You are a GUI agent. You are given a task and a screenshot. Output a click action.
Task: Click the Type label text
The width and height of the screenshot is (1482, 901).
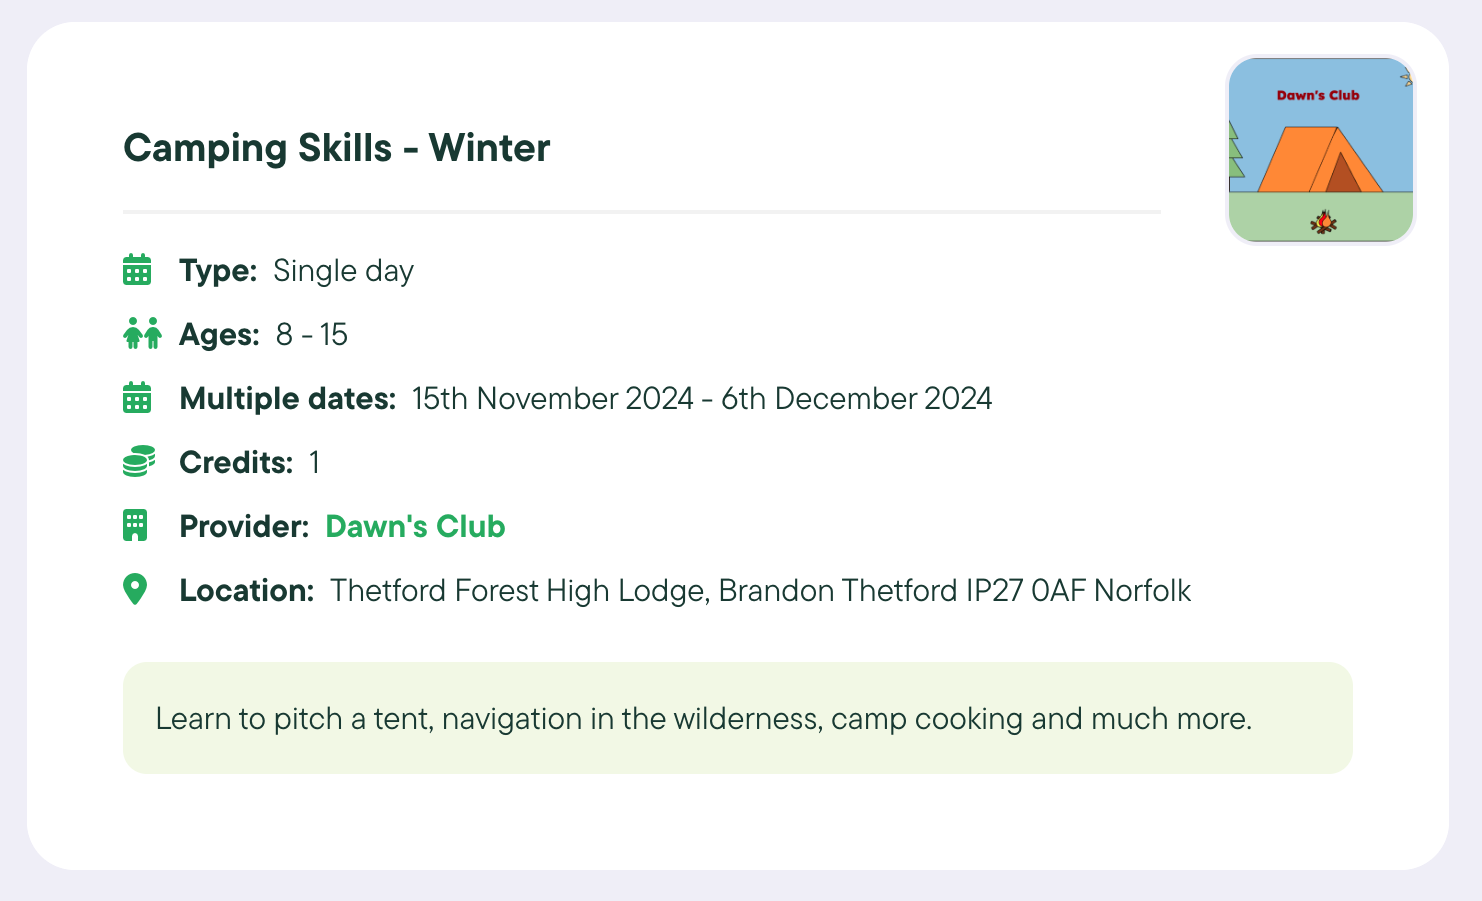pos(218,271)
